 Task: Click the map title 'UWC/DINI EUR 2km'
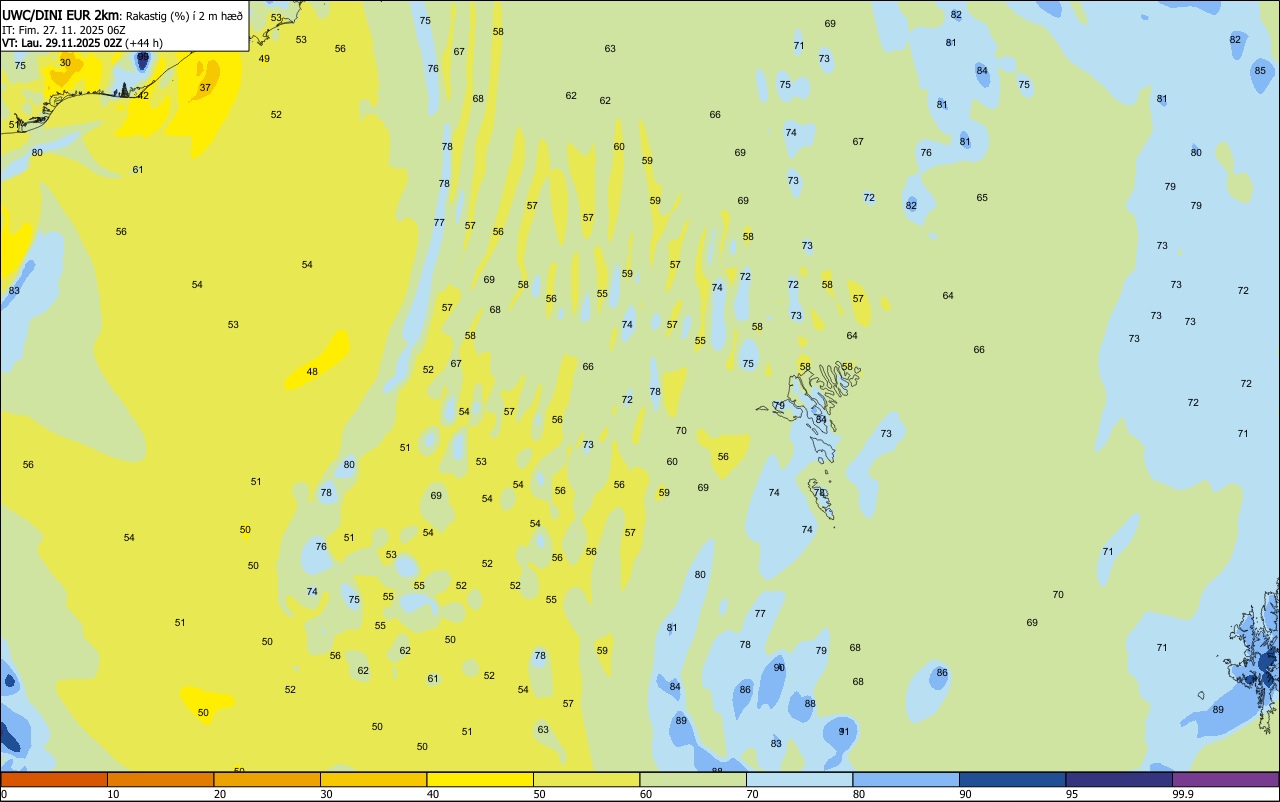61,15
